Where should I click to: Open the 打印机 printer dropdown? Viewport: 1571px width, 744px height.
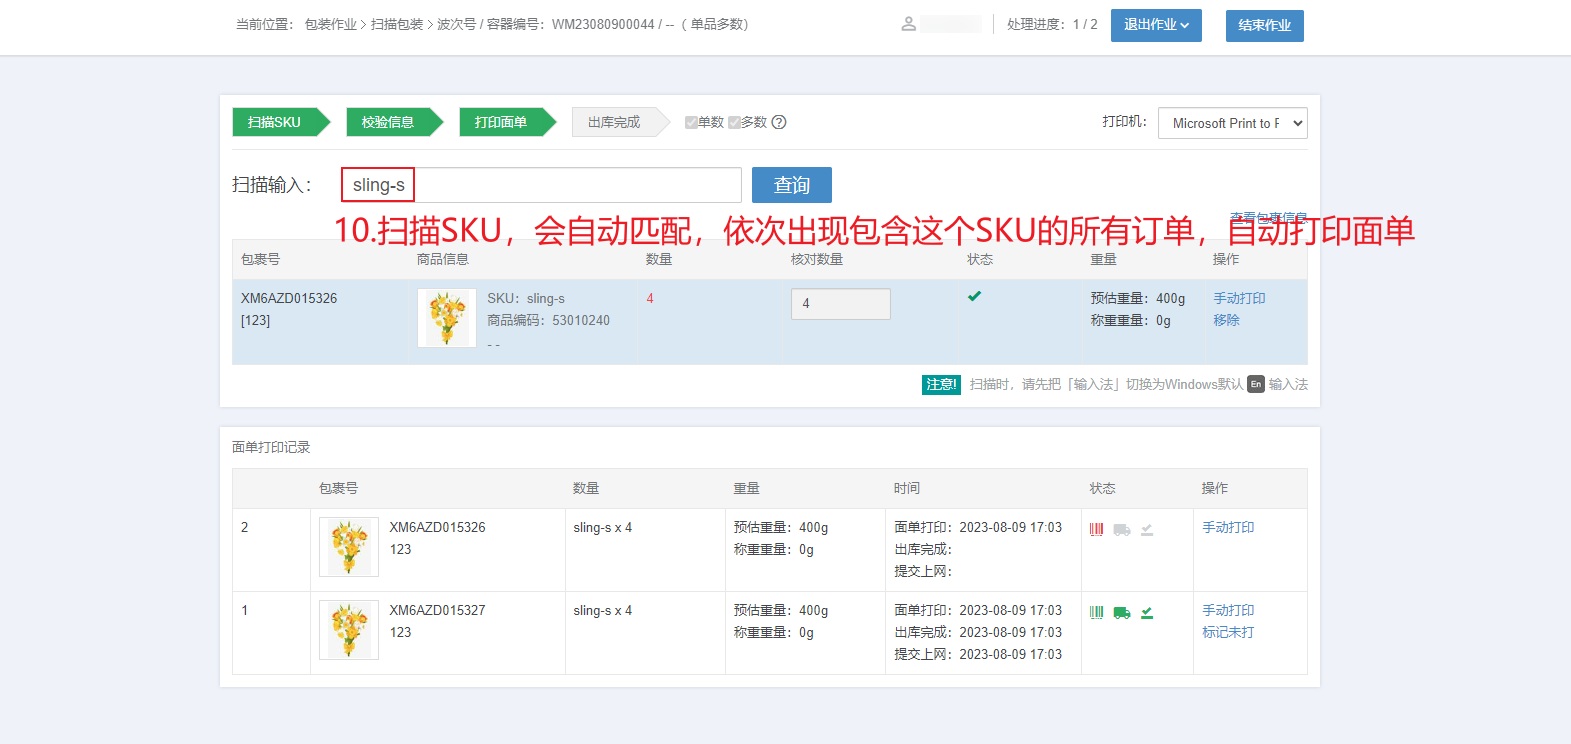tap(1232, 123)
